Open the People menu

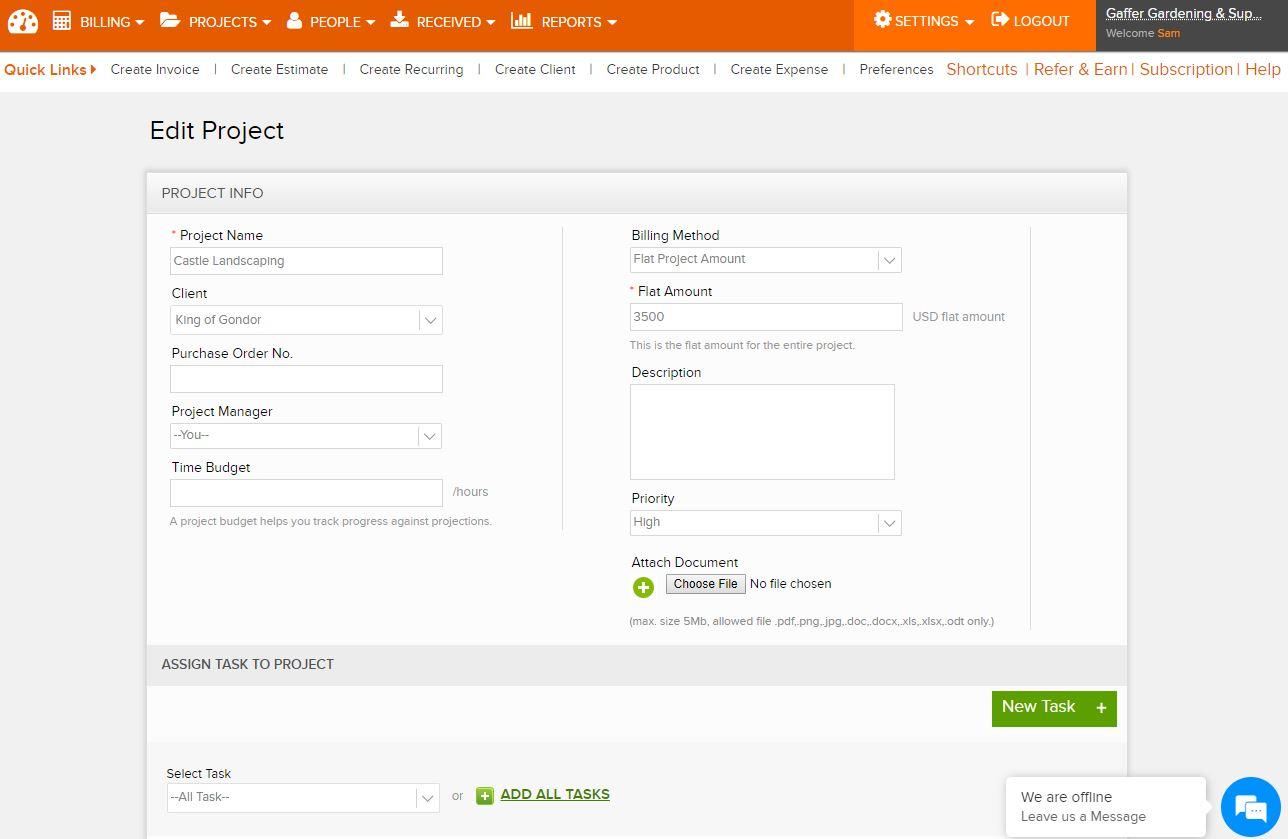(x=331, y=22)
